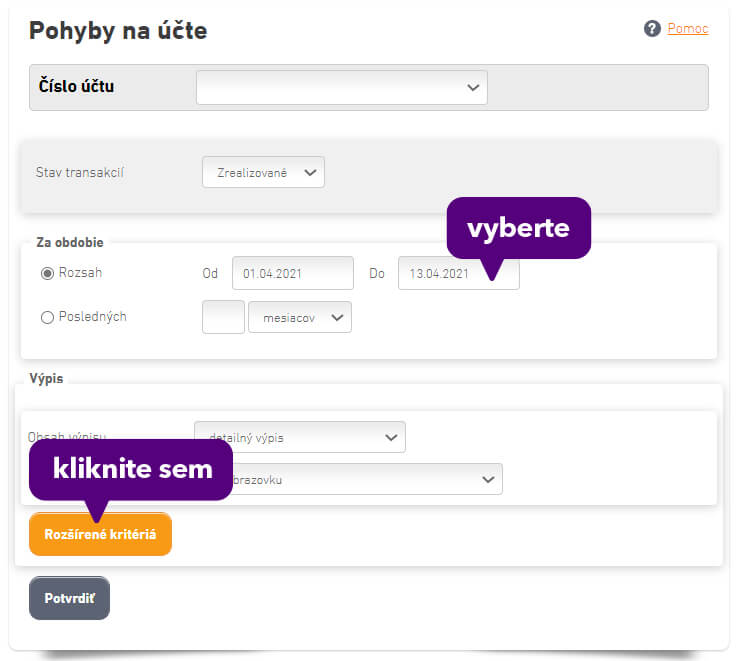Viewport: 747px width, 661px height.
Task: Click the empty number field beside Posledných
Action: point(223,317)
